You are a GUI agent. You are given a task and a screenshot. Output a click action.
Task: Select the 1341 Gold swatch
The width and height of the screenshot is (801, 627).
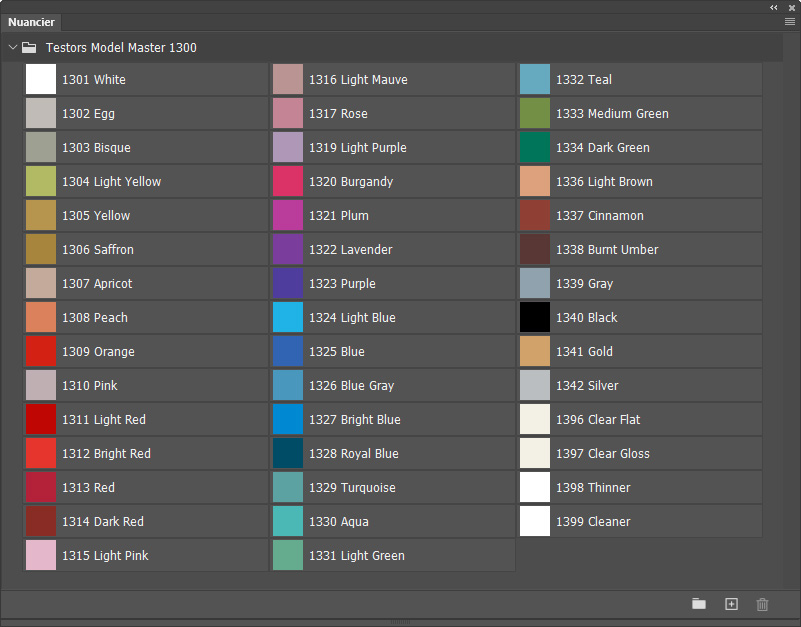[535, 352]
